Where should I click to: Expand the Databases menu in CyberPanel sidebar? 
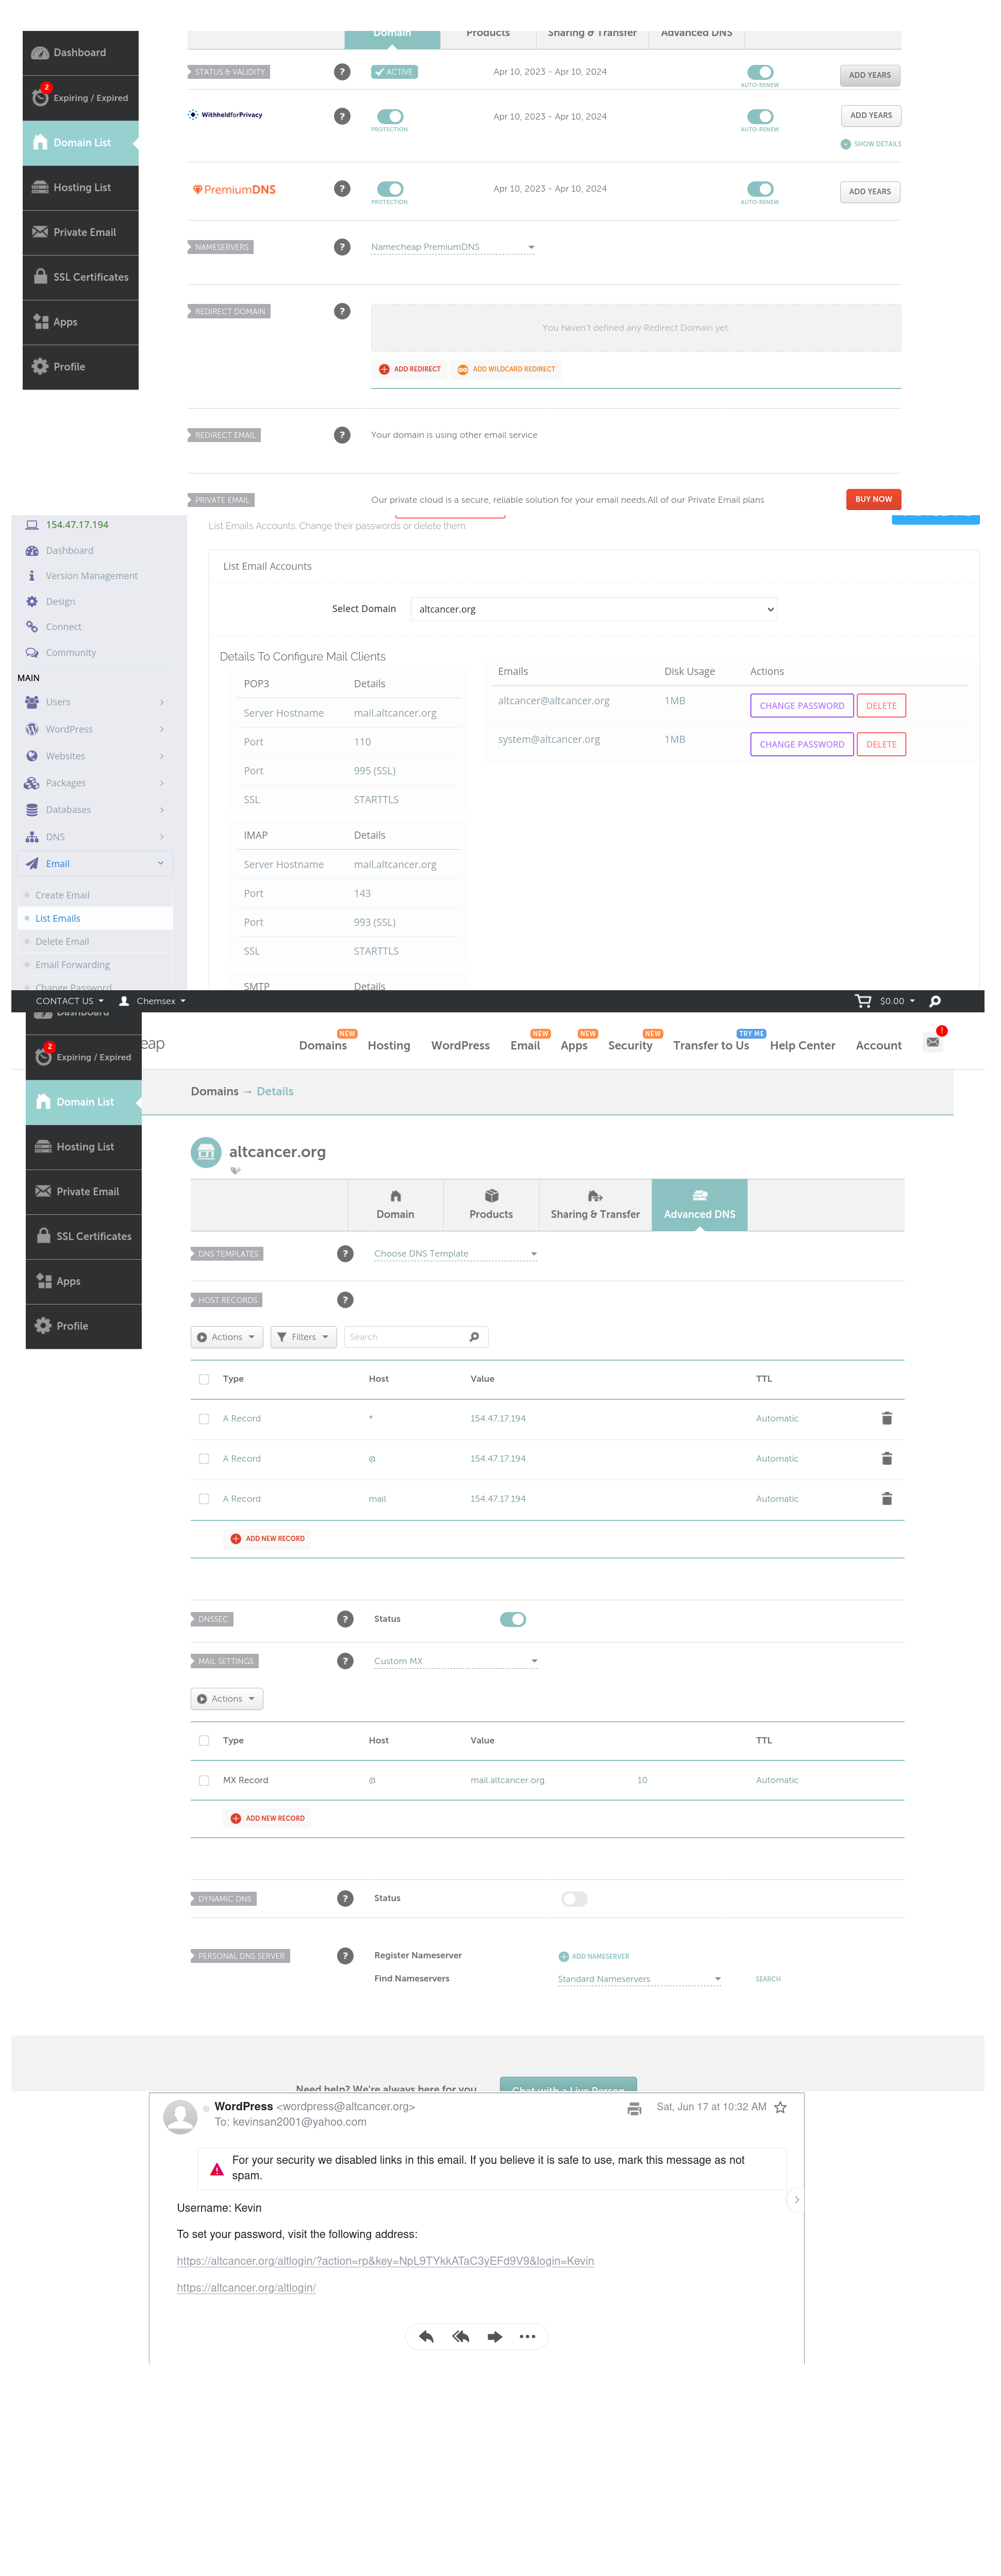point(95,810)
